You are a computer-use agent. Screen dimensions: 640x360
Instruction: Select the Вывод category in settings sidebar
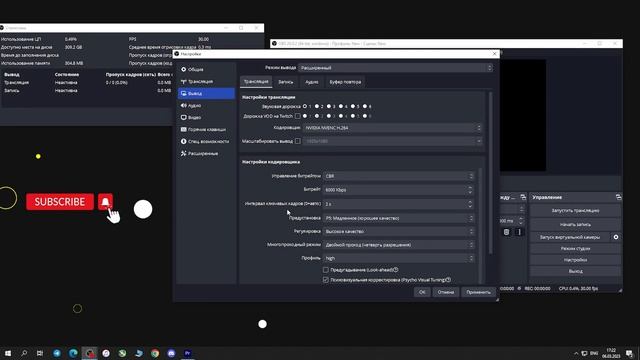pos(206,93)
